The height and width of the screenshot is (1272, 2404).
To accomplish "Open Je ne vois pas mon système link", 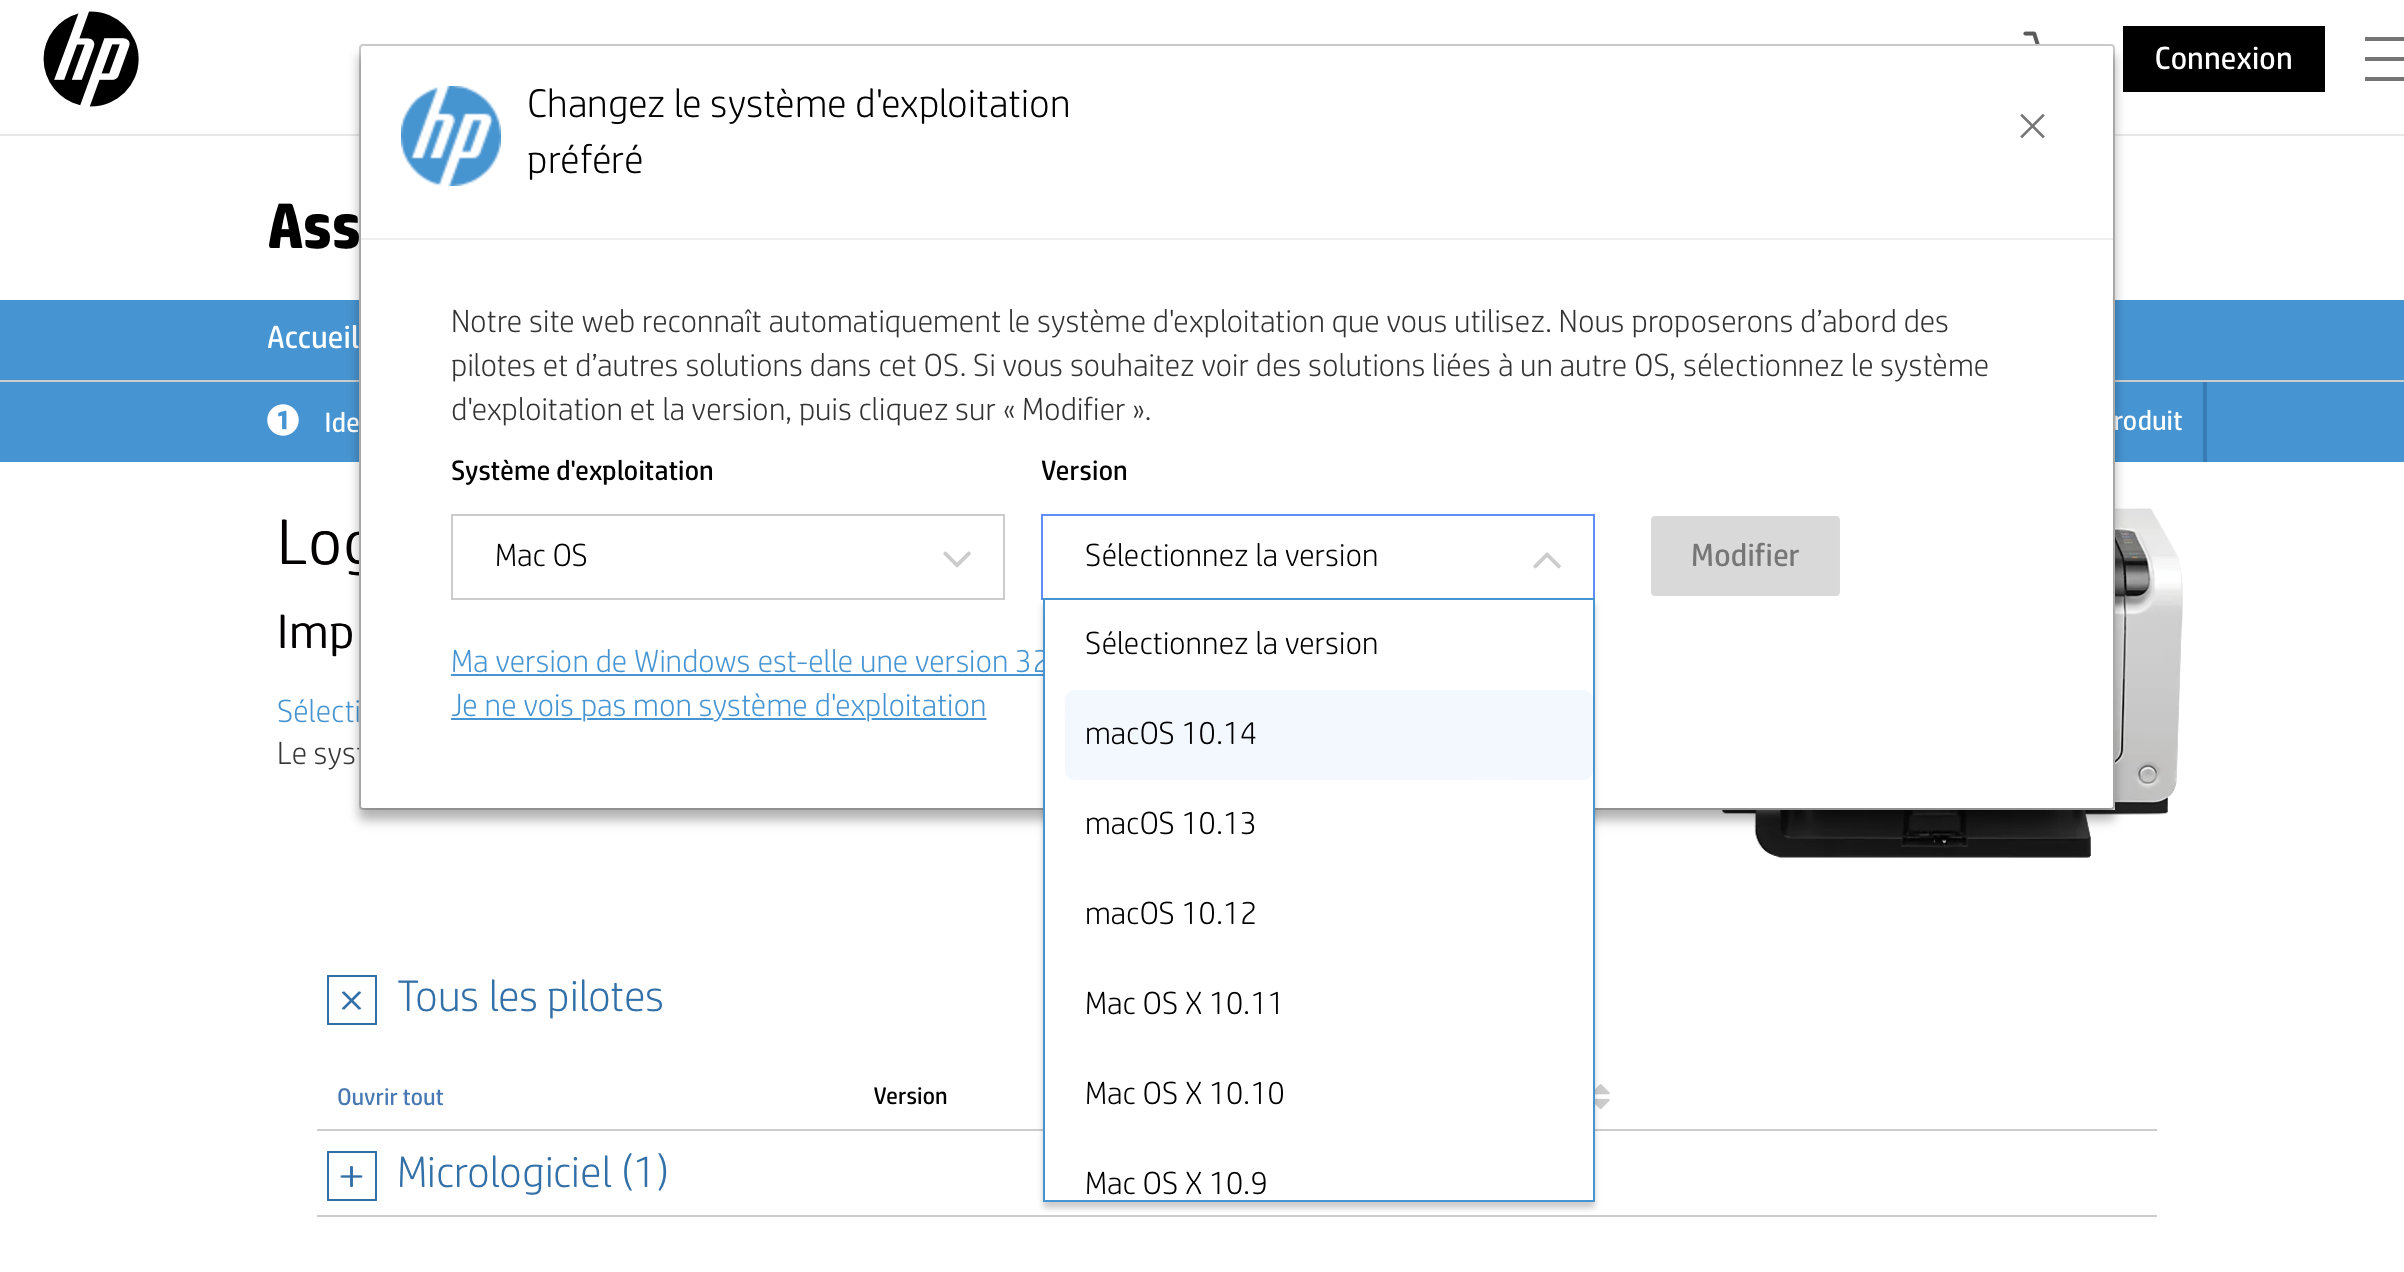I will point(718,706).
